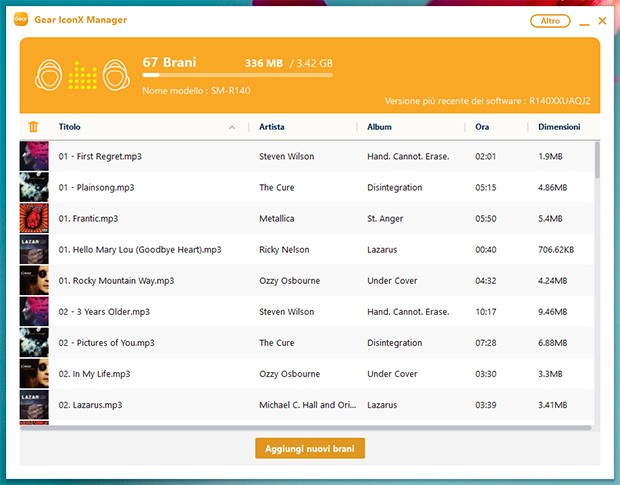
Task: Sort by Ora column header
Action: click(482, 127)
